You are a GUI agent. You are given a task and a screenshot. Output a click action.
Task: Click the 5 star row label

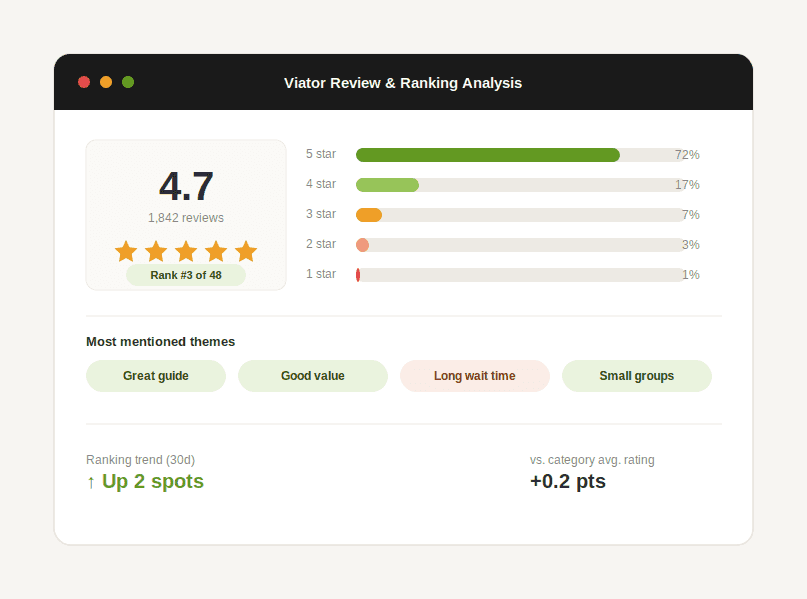(321, 154)
